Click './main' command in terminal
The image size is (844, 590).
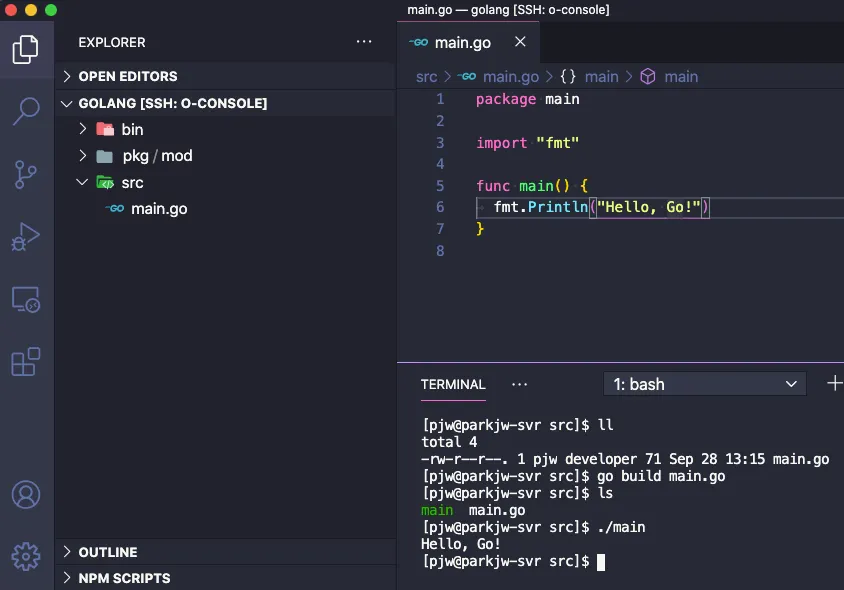click(x=621, y=527)
